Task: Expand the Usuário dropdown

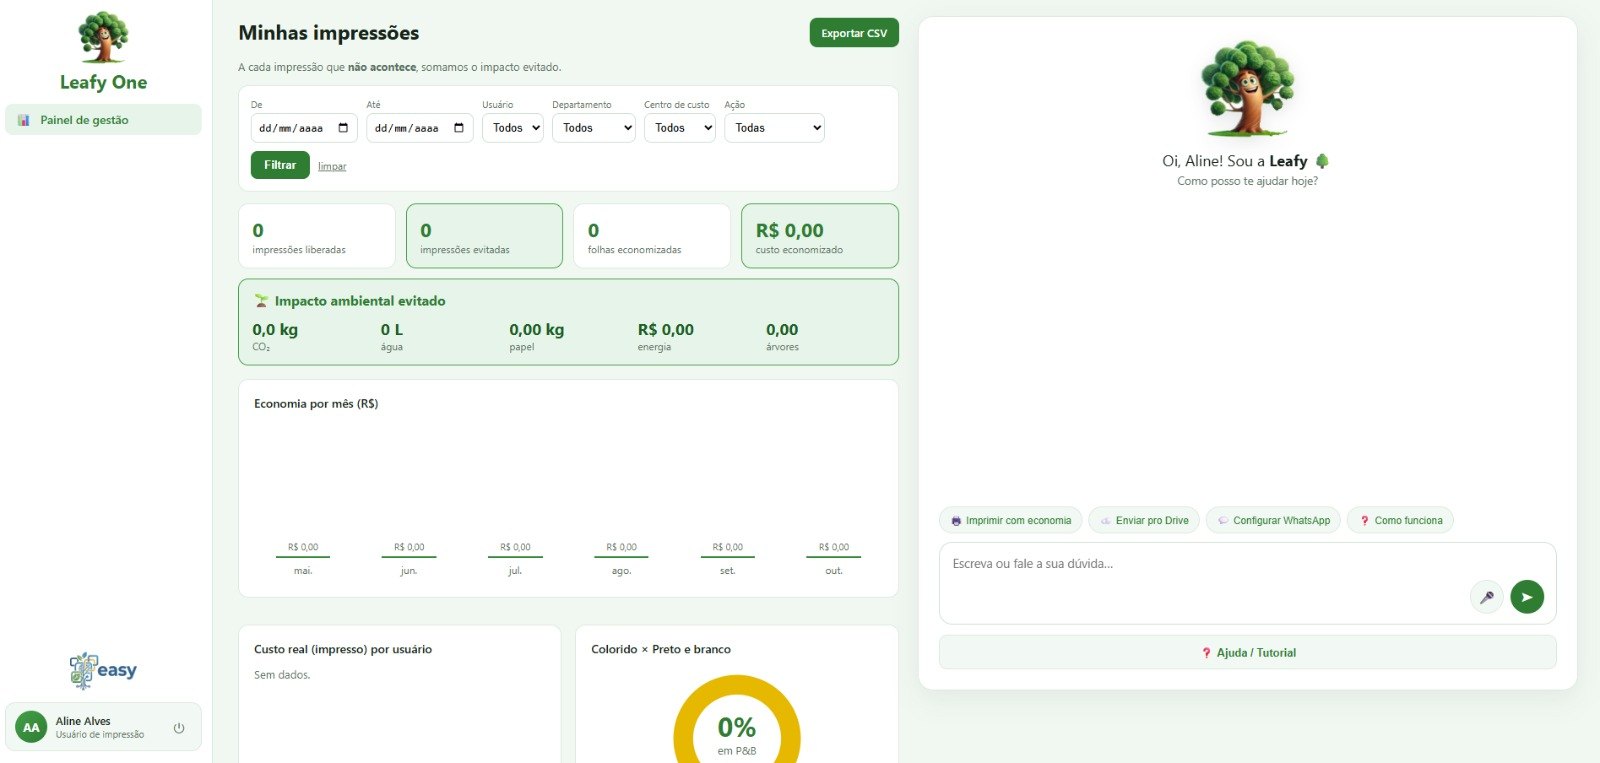Action: click(x=515, y=128)
